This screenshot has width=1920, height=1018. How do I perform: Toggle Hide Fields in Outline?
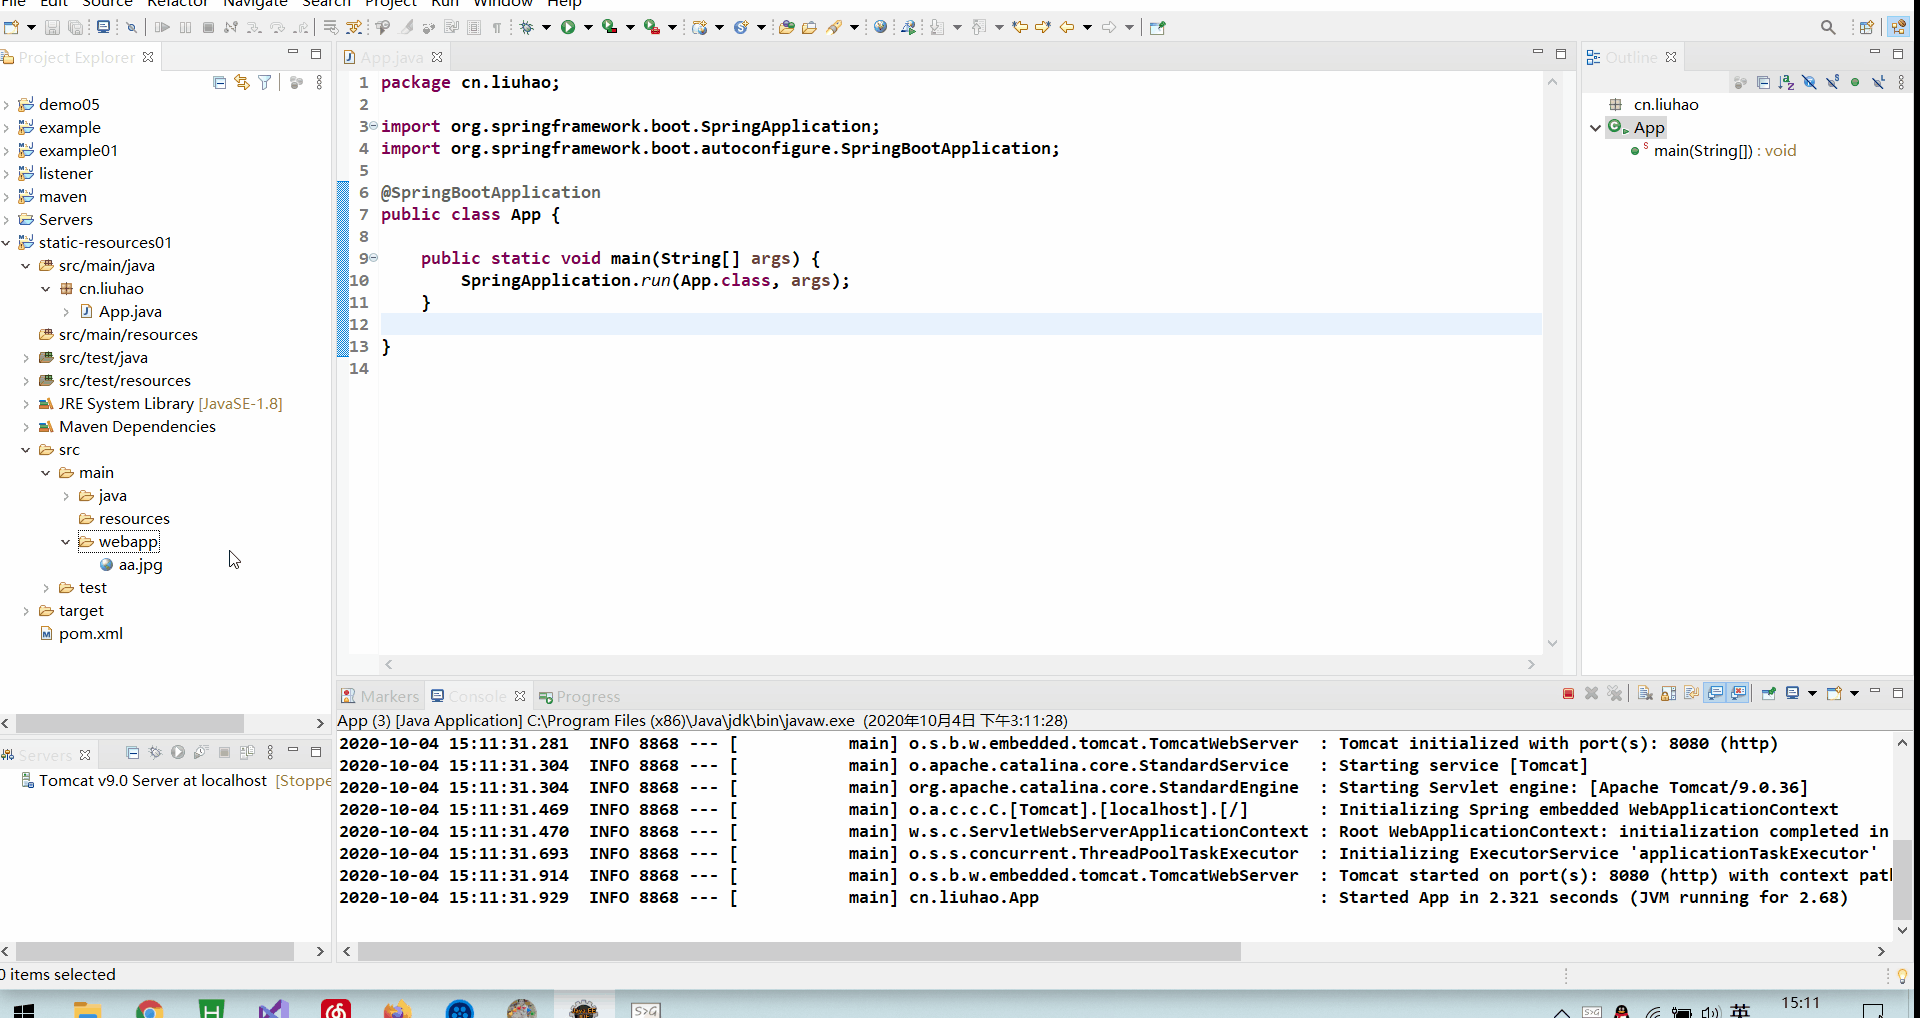pyautogui.click(x=1809, y=82)
